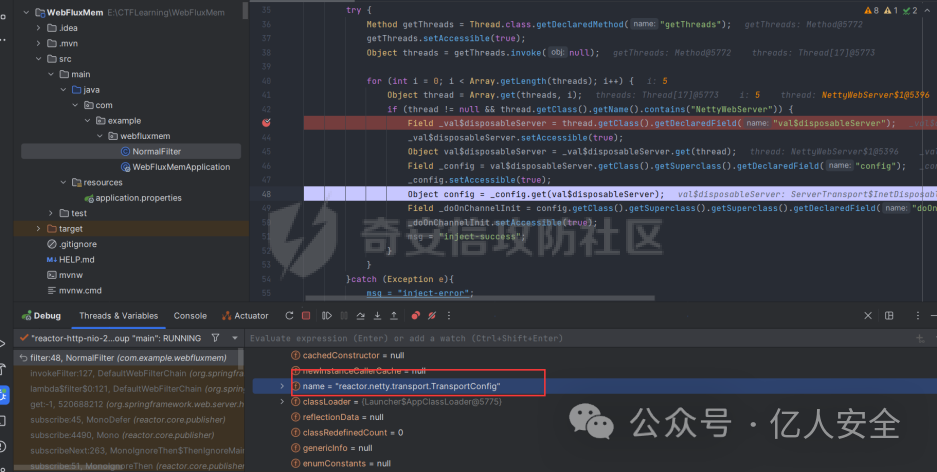Screen dimensions: 937x472
Task: Collapse the WebFluxMem project root
Action: coord(26,12)
